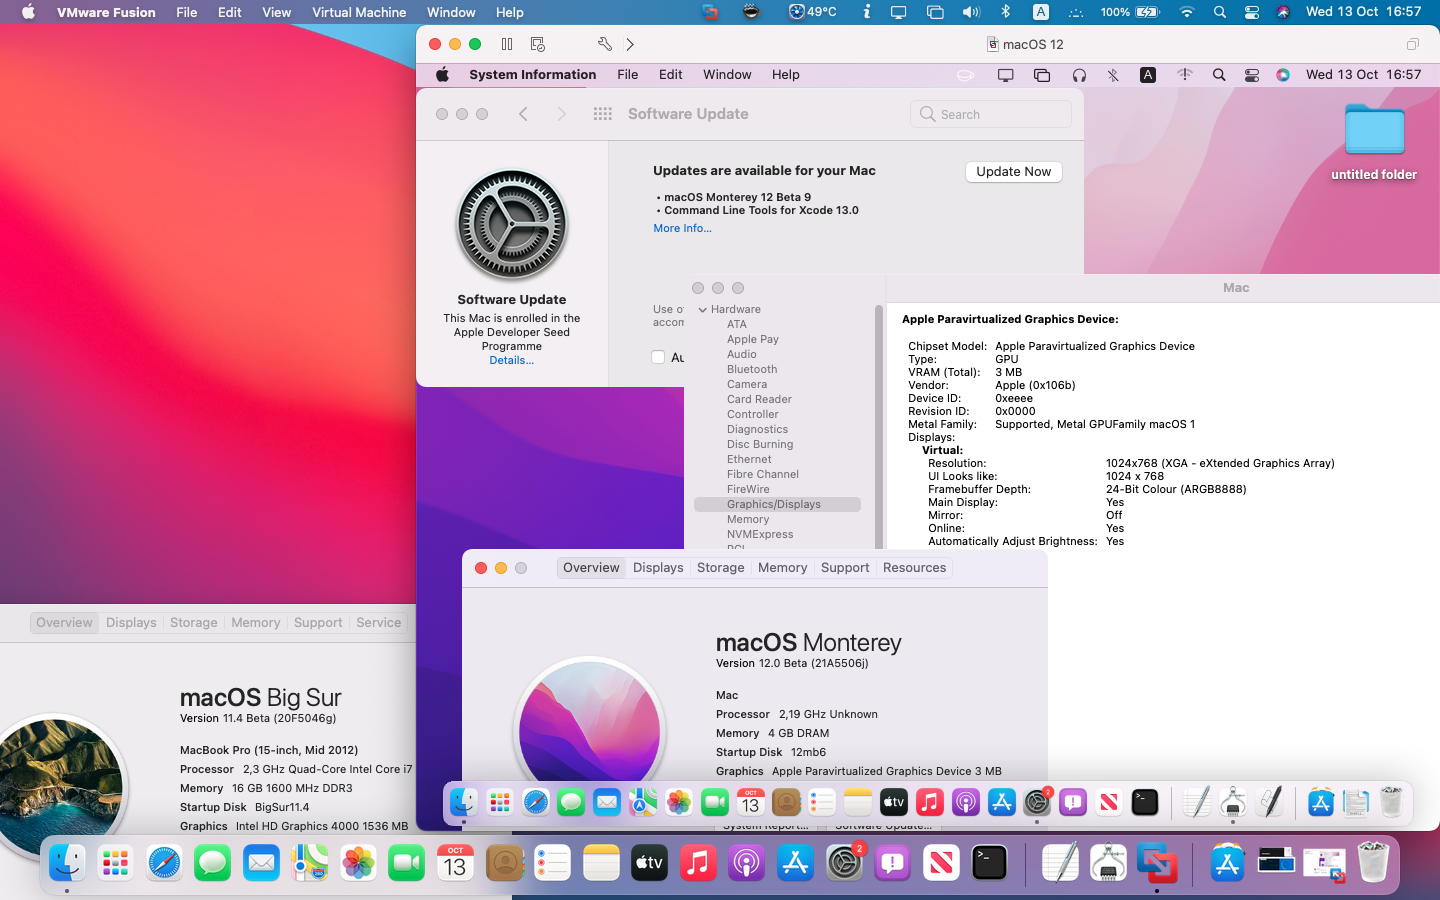Open the More Info… link for updates
This screenshot has height=900, width=1440.
pyautogui.click(x=683, y=228)
